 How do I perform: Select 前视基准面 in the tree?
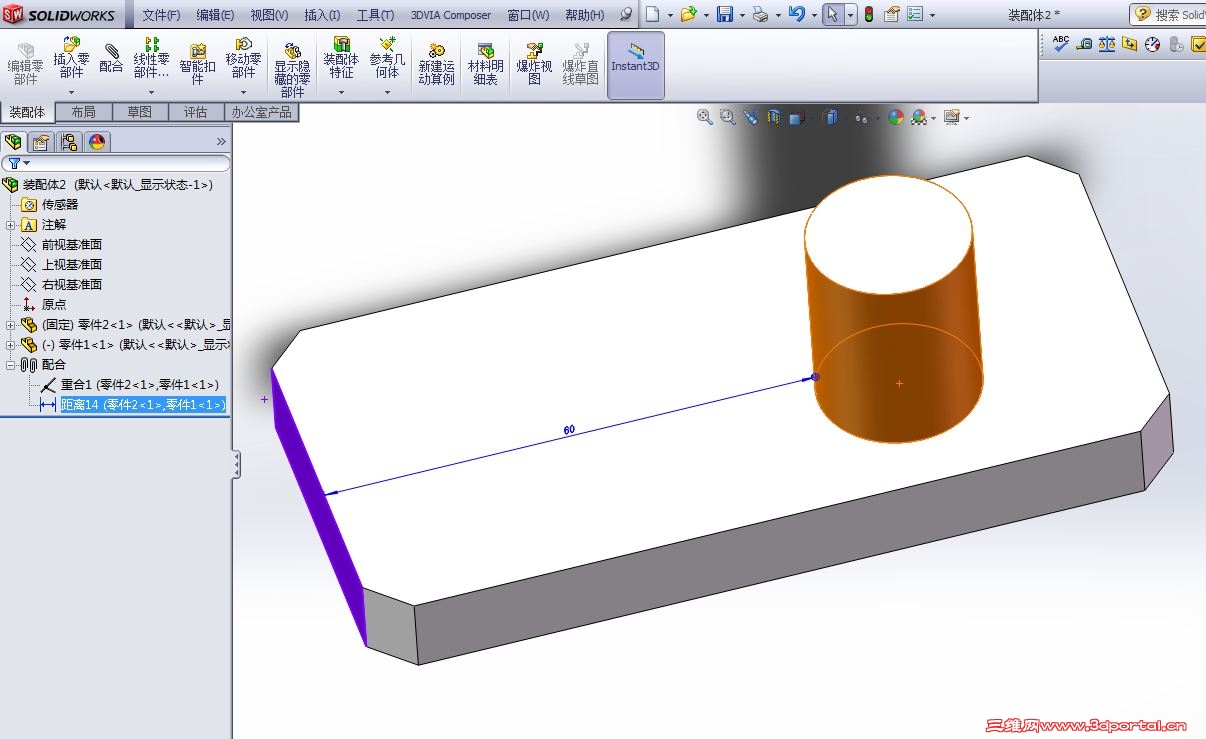pos(71,245)
